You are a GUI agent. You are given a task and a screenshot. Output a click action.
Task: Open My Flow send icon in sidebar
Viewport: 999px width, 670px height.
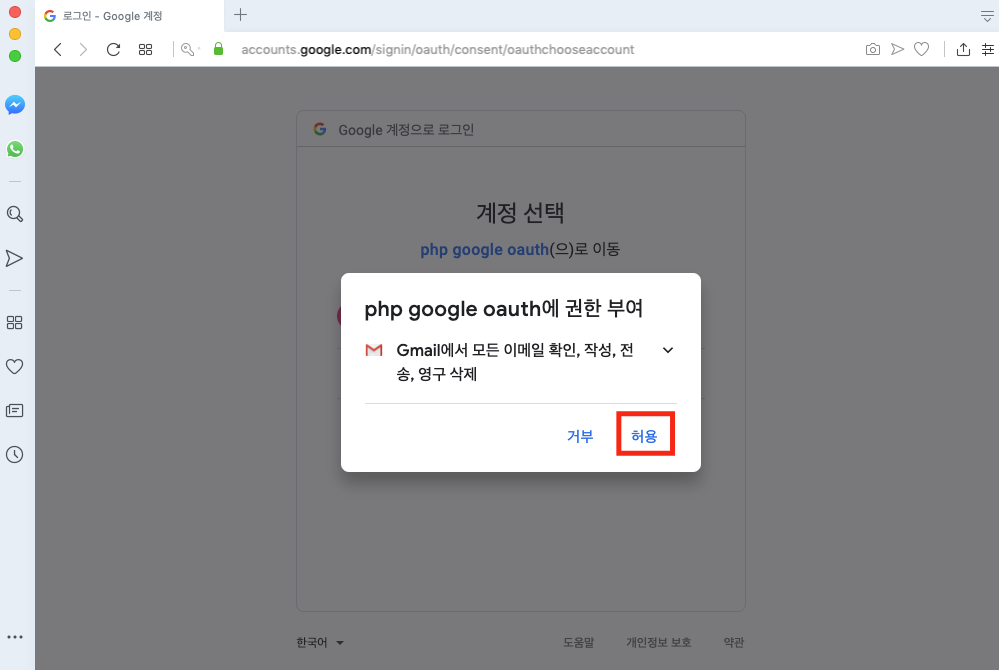(x=14, y=258)
